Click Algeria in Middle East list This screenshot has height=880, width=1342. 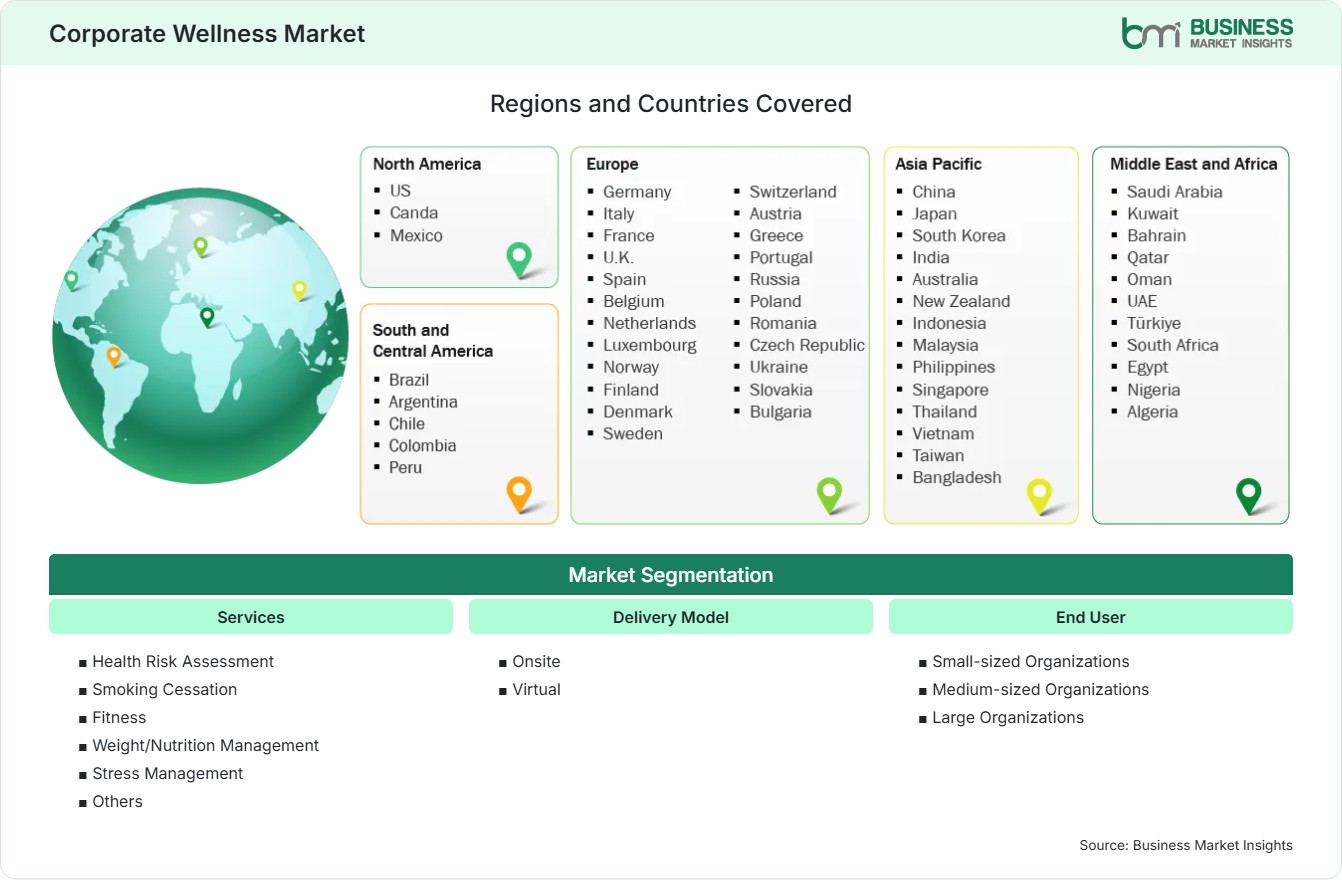pyautogui.click(x=1152, y=411)
